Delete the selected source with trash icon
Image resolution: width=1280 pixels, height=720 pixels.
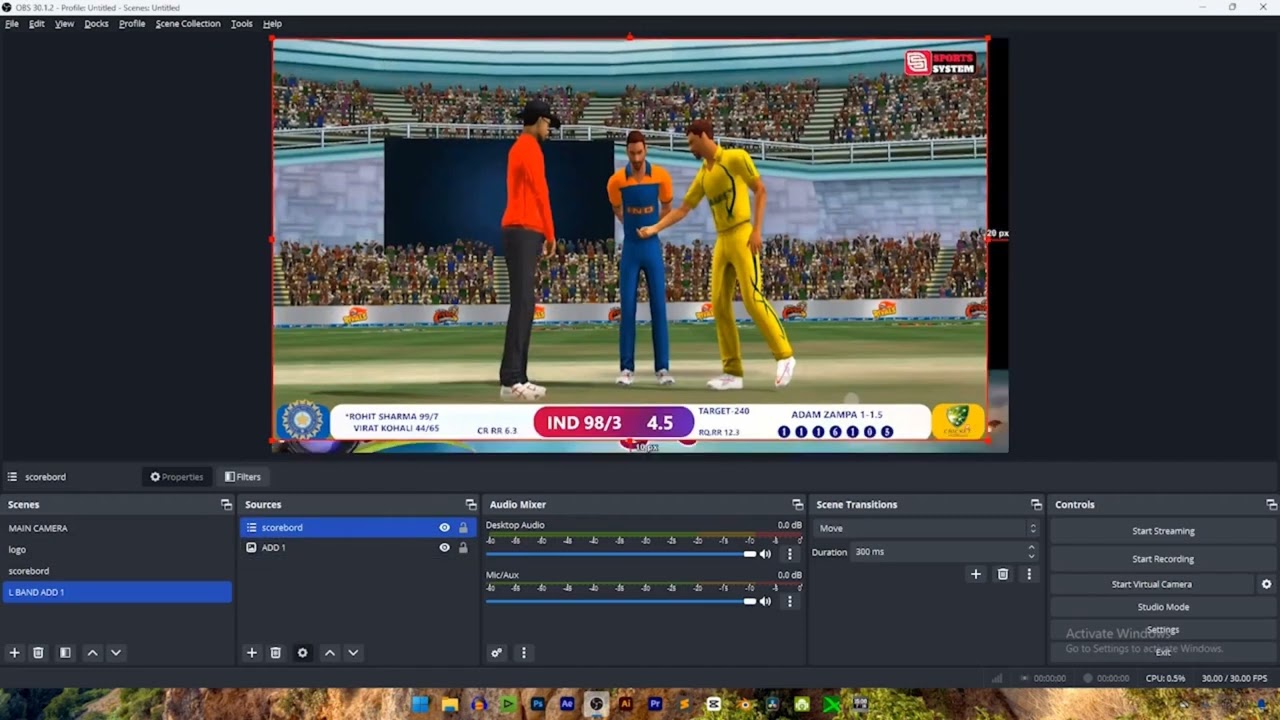pos(276,653)
